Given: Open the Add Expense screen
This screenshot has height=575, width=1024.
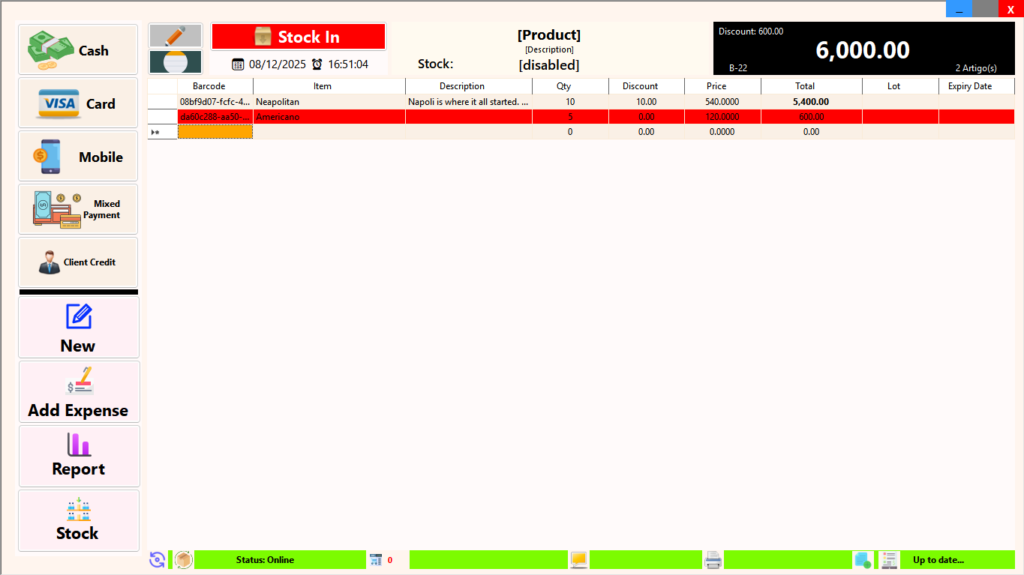Looking at the screenshot, I should click(78, 392).
